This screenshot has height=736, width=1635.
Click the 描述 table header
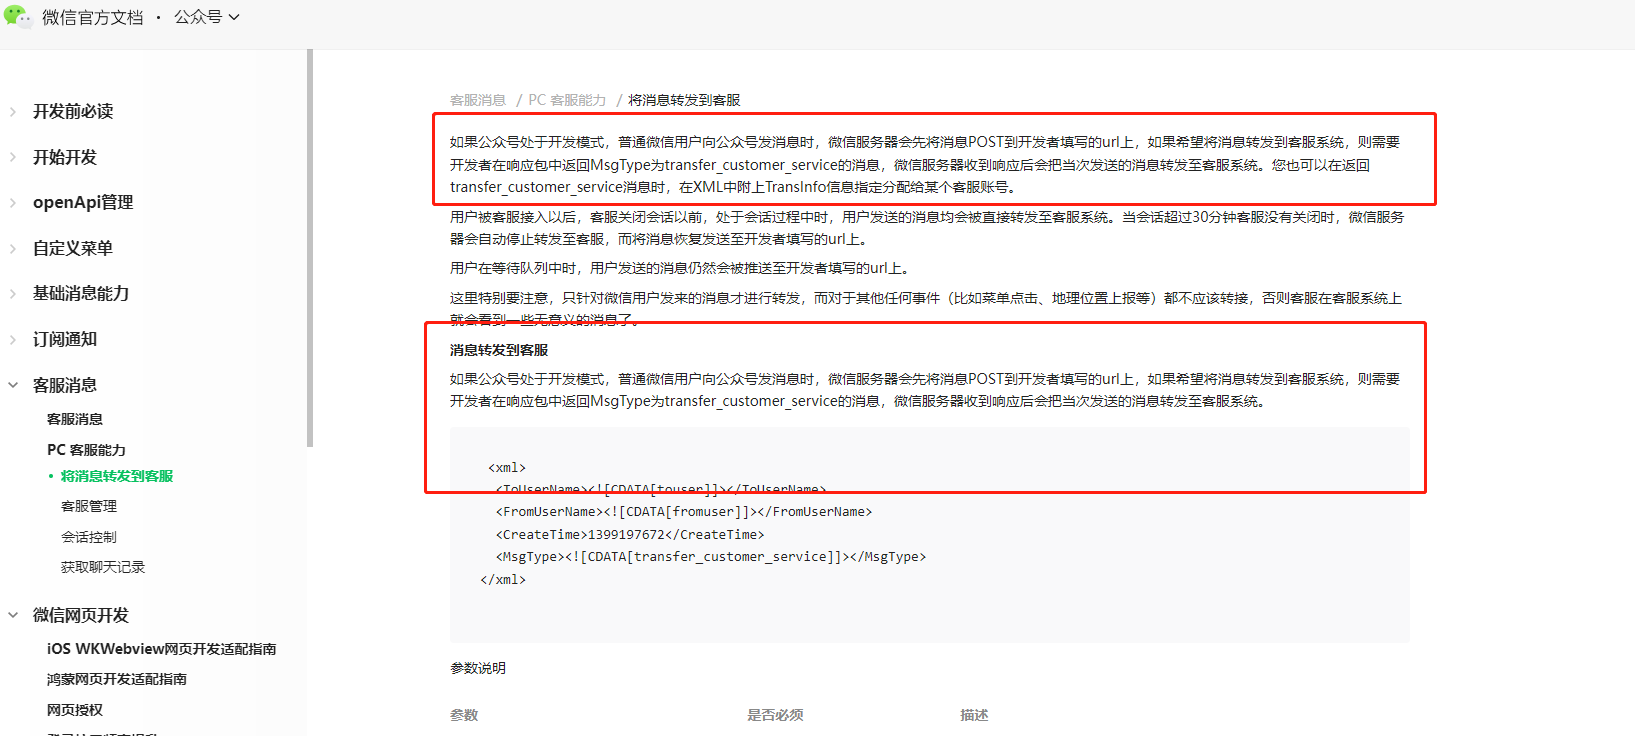tap(974, 715)
